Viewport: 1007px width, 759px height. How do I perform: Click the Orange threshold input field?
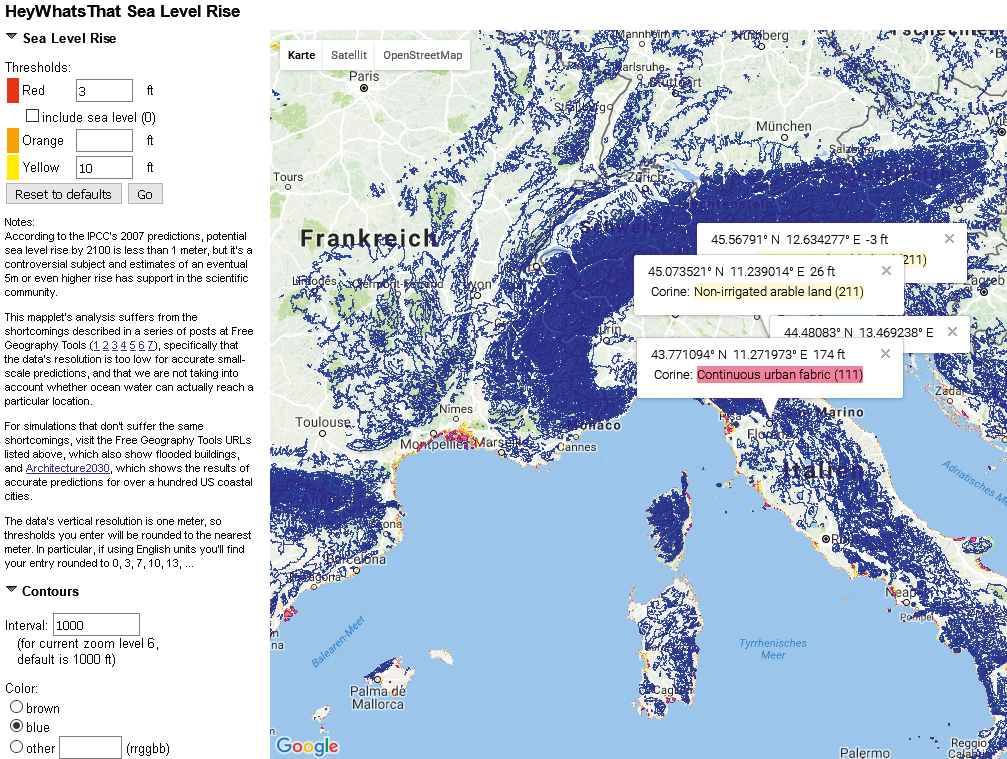pyautogui.click(x=104, y=141)
